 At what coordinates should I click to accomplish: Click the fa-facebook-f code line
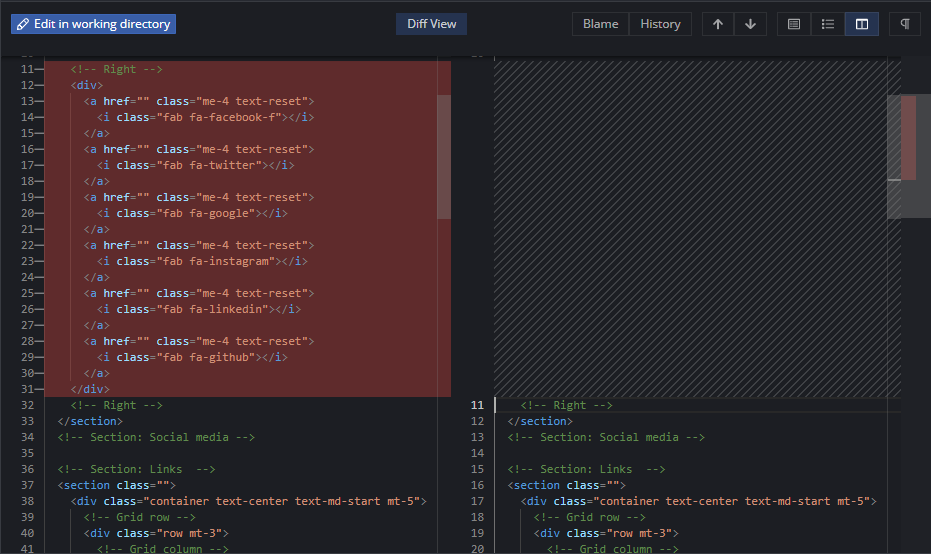tap(205, 117)
